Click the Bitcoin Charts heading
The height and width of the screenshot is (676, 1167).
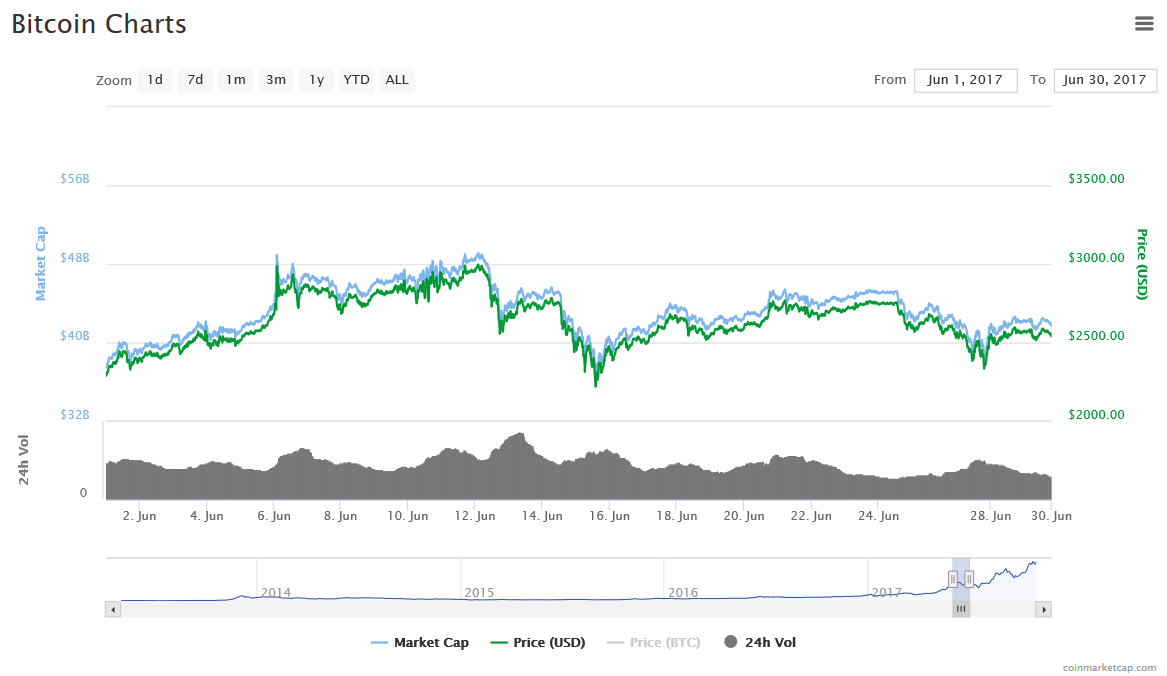pos(99,24)
